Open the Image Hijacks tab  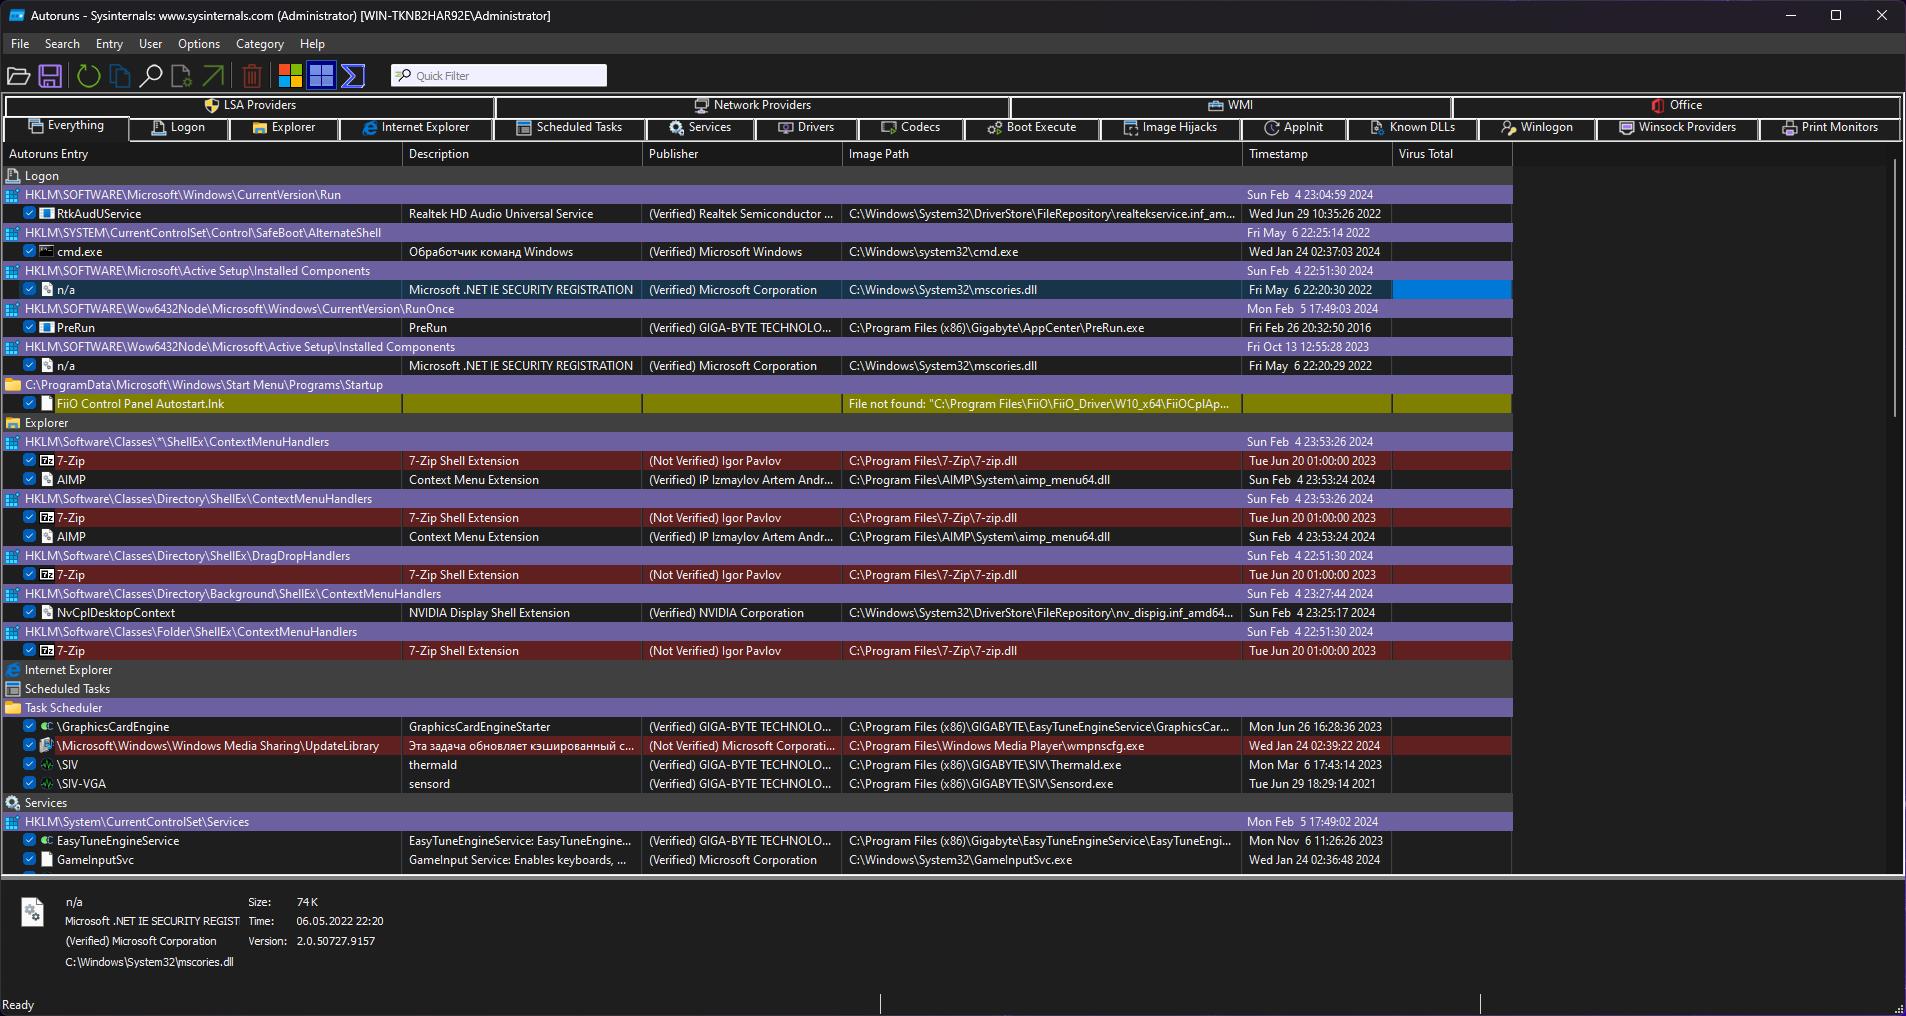click(1170, 128)
